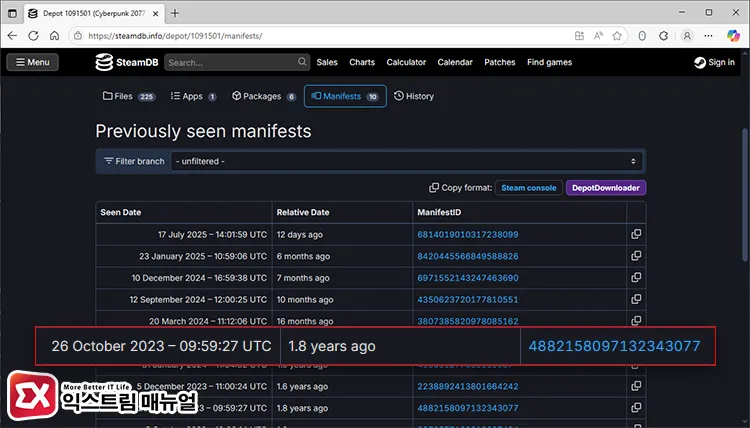Open the Find games page
This screenshot has height=428, width=750.
[550, 62]
